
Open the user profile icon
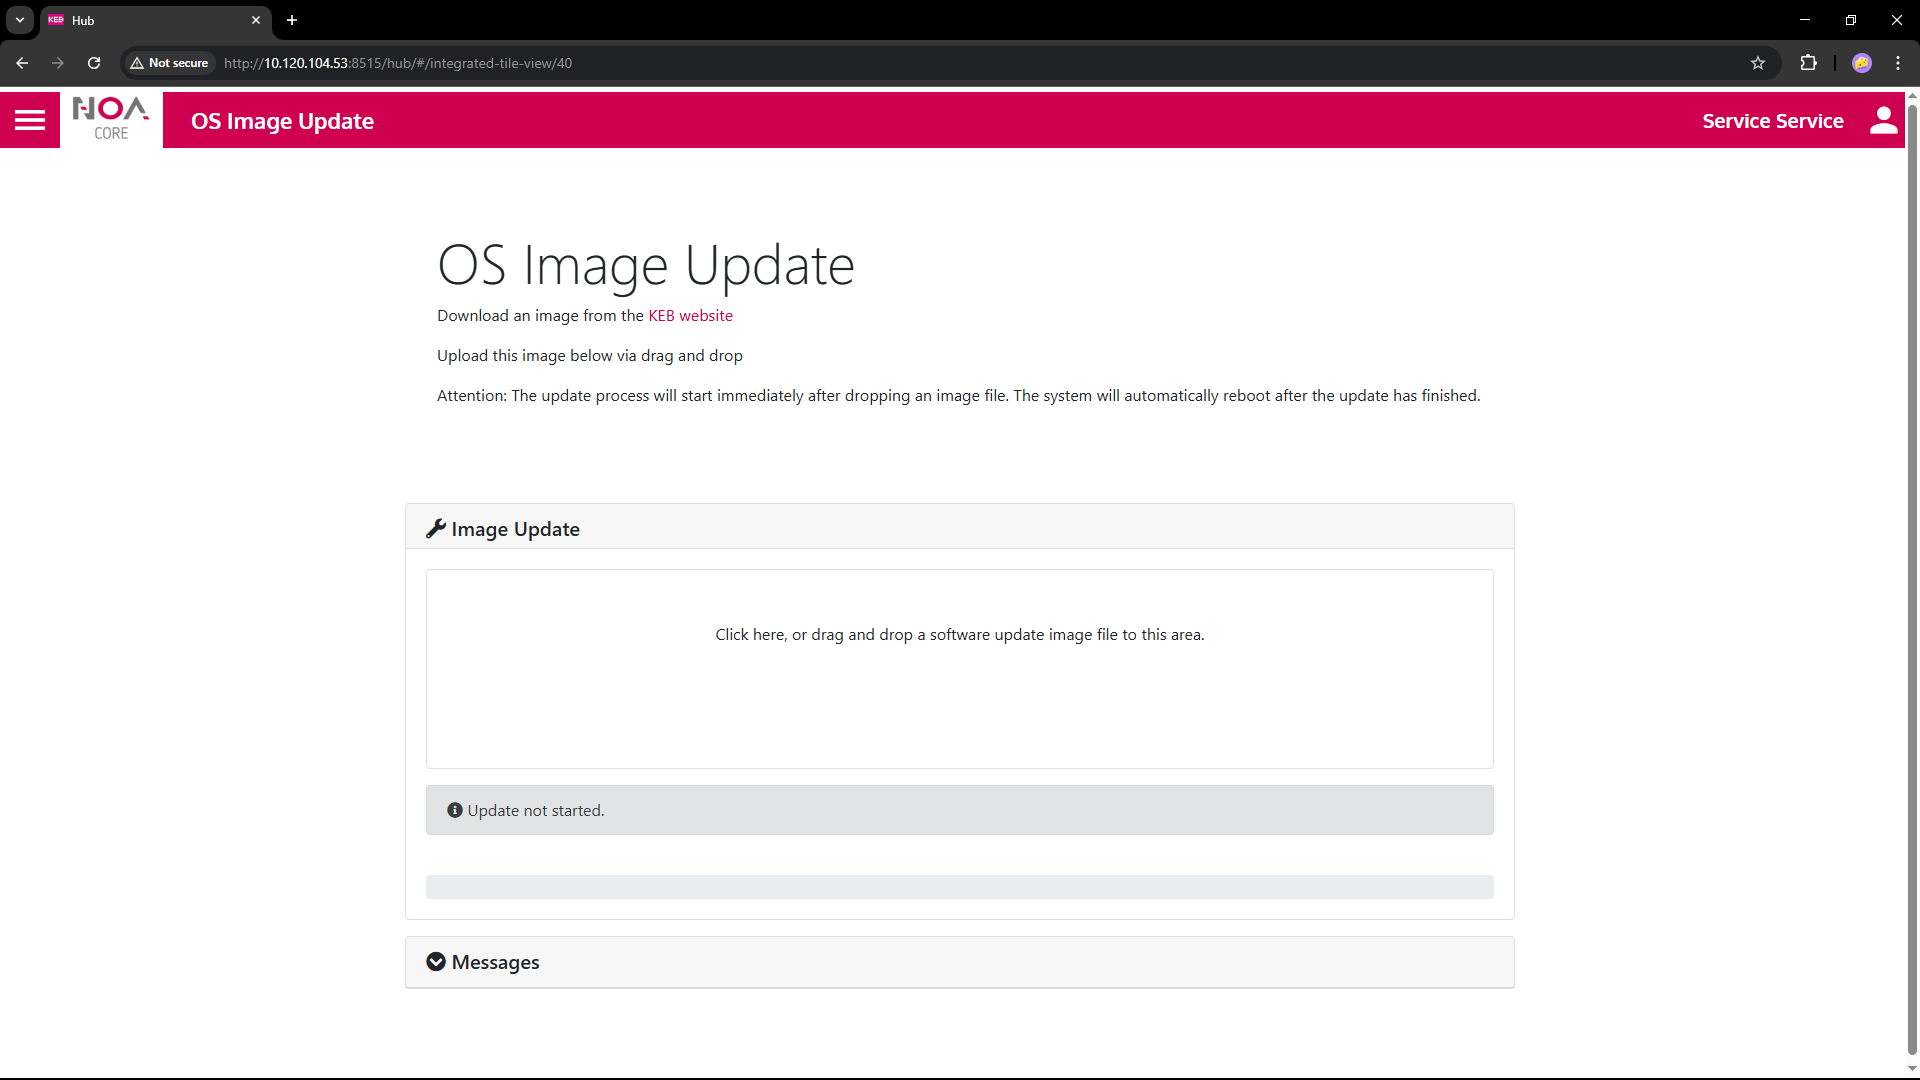[1883, 121]
